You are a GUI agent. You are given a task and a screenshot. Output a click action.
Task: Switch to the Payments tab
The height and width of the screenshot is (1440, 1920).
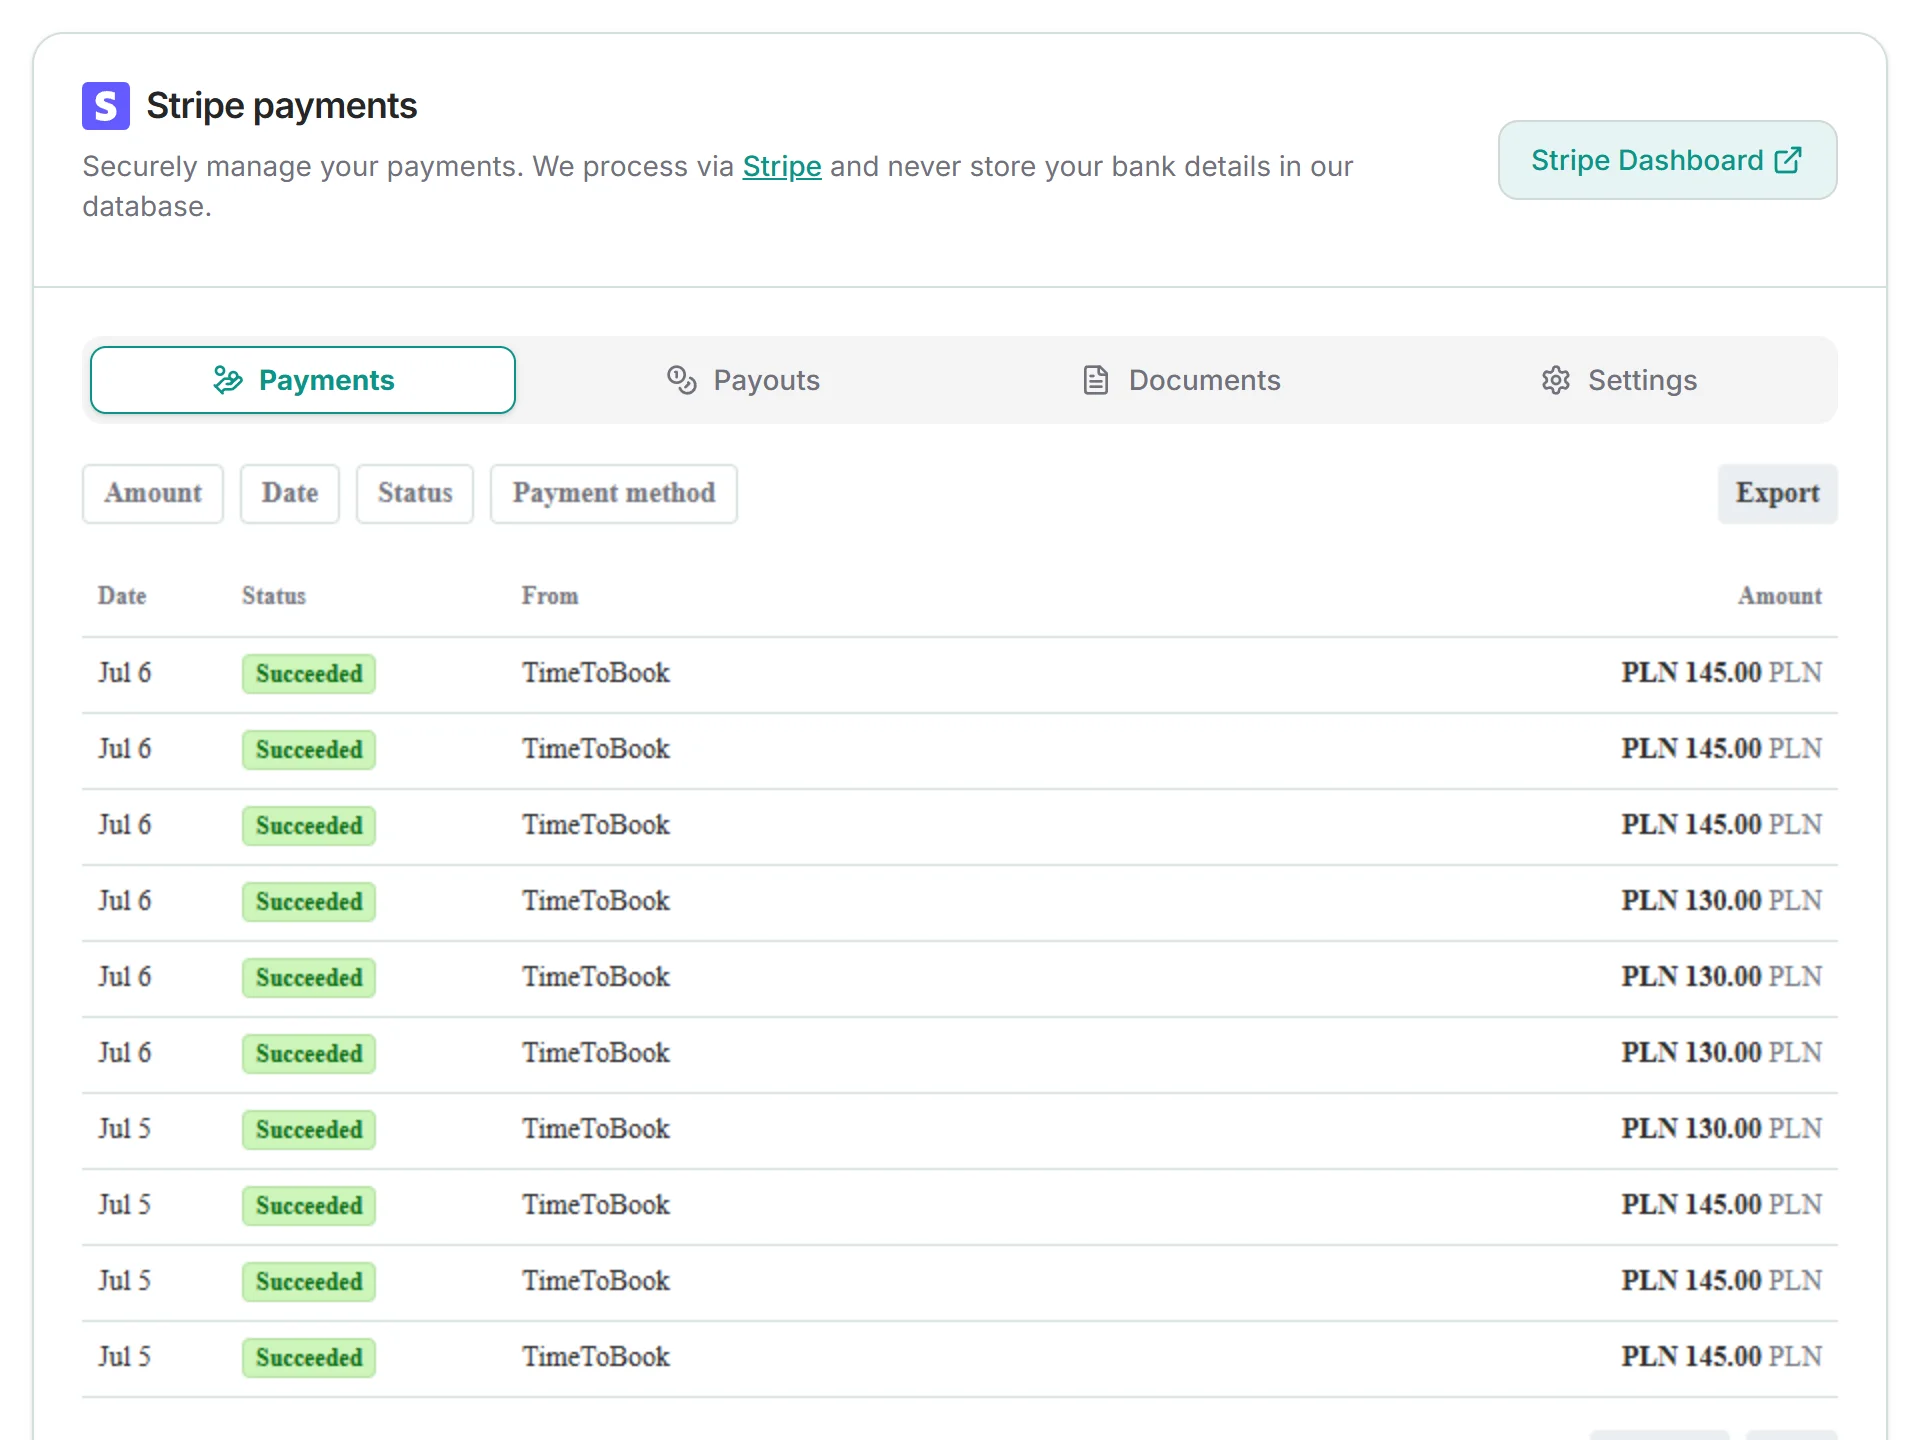click(303, 380)
